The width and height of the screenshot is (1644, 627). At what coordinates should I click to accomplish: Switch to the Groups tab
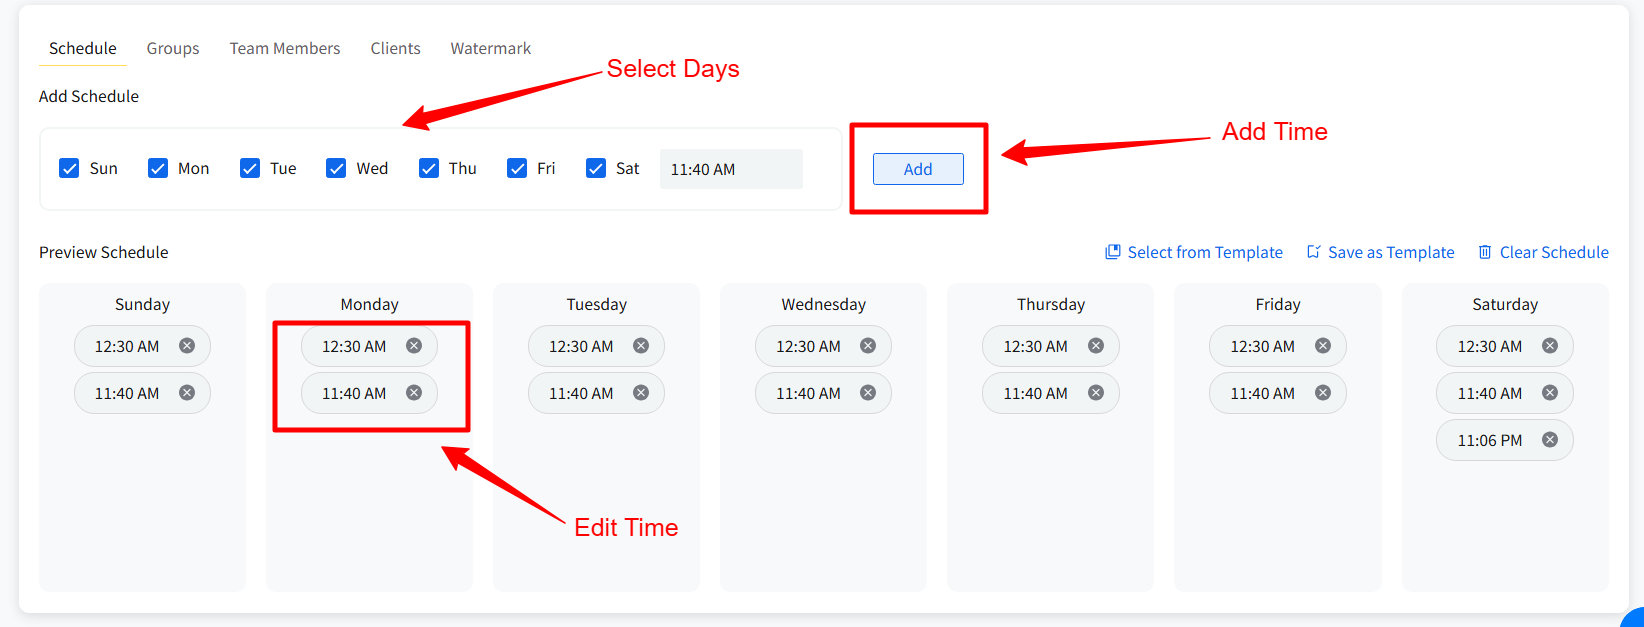click(173, 48)
